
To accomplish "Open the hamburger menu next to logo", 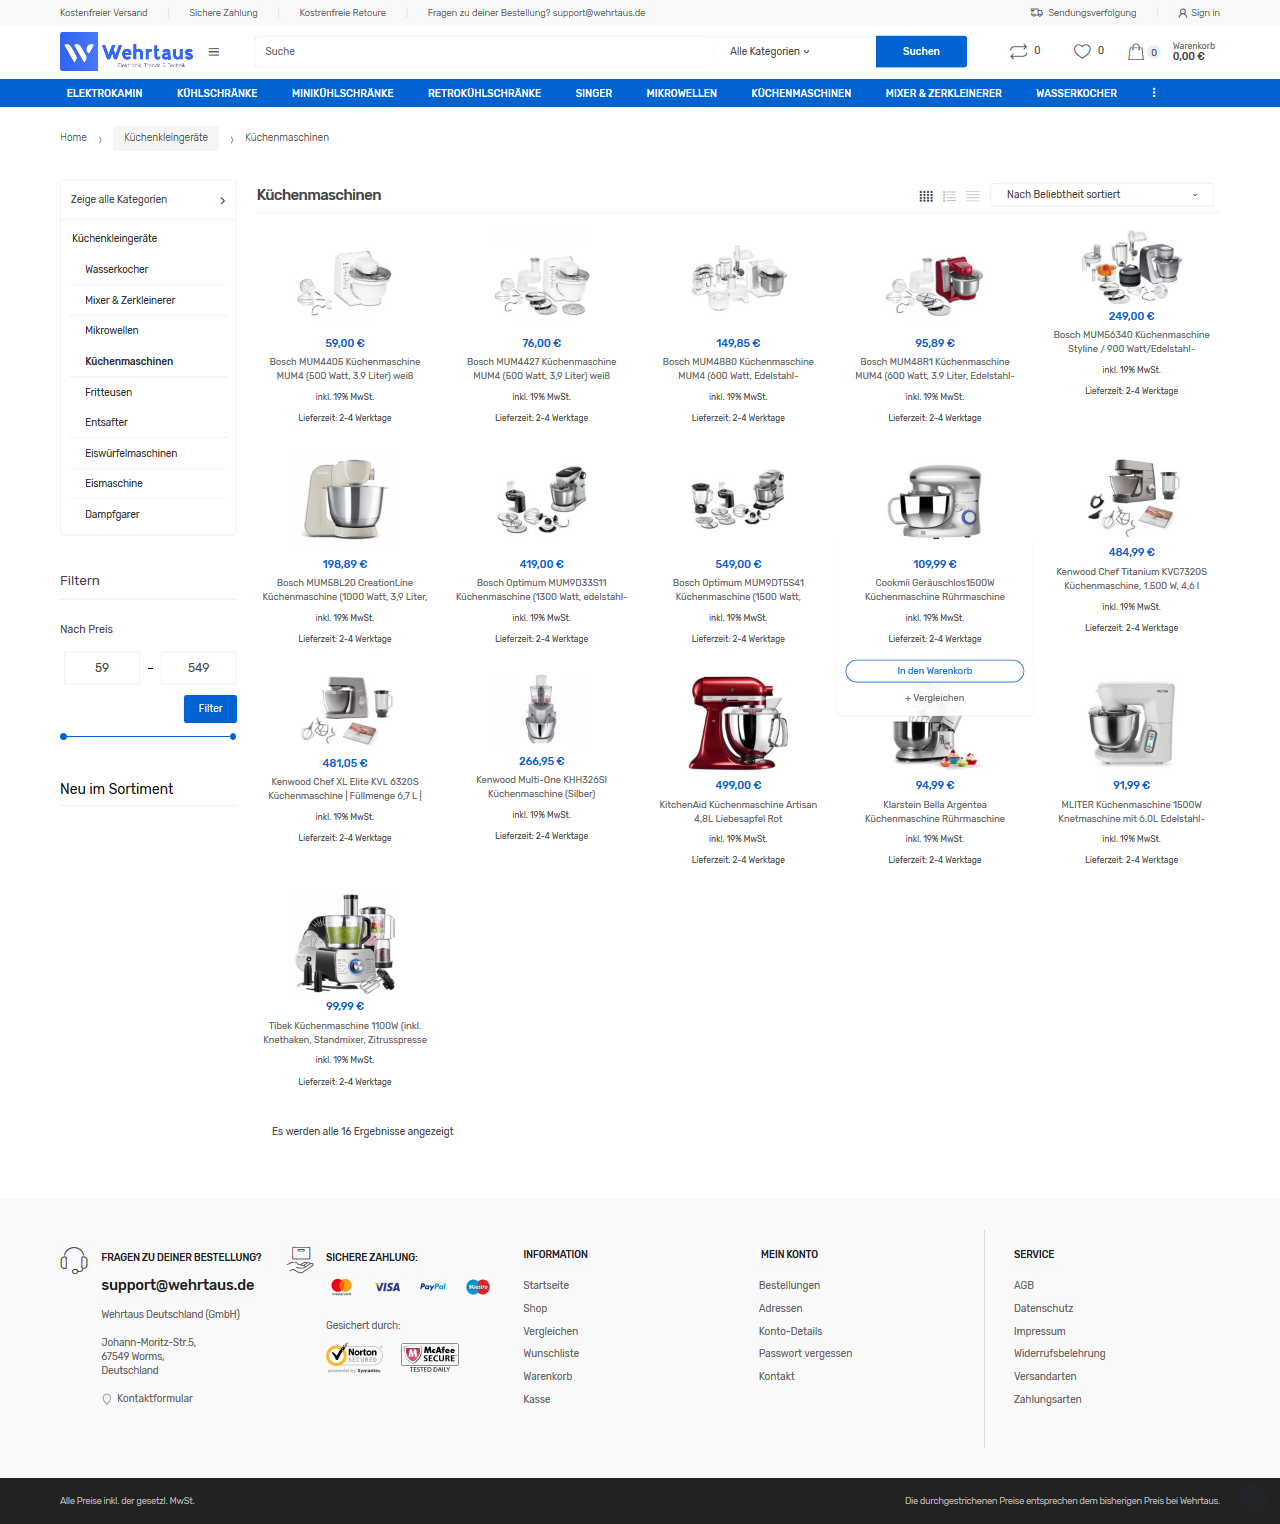I will tap(214, 52).
